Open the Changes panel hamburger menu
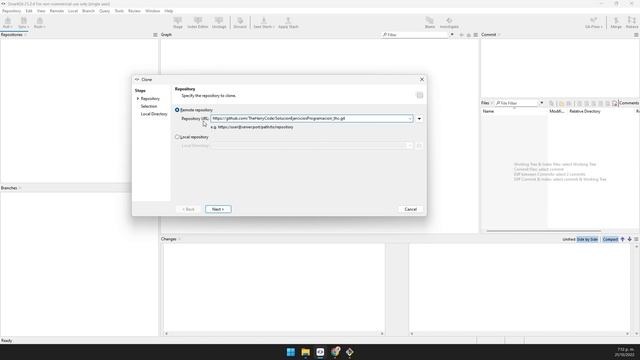This screenshot has width=640, height=360. click(x=636, y=239)
